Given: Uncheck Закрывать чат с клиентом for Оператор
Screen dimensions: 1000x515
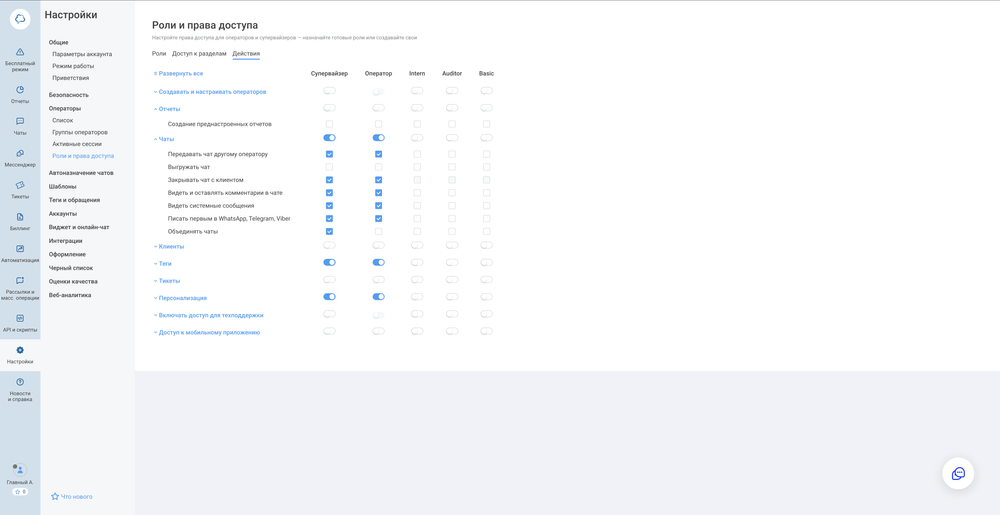Looking at the screenshot, I should tap(378, 180).
